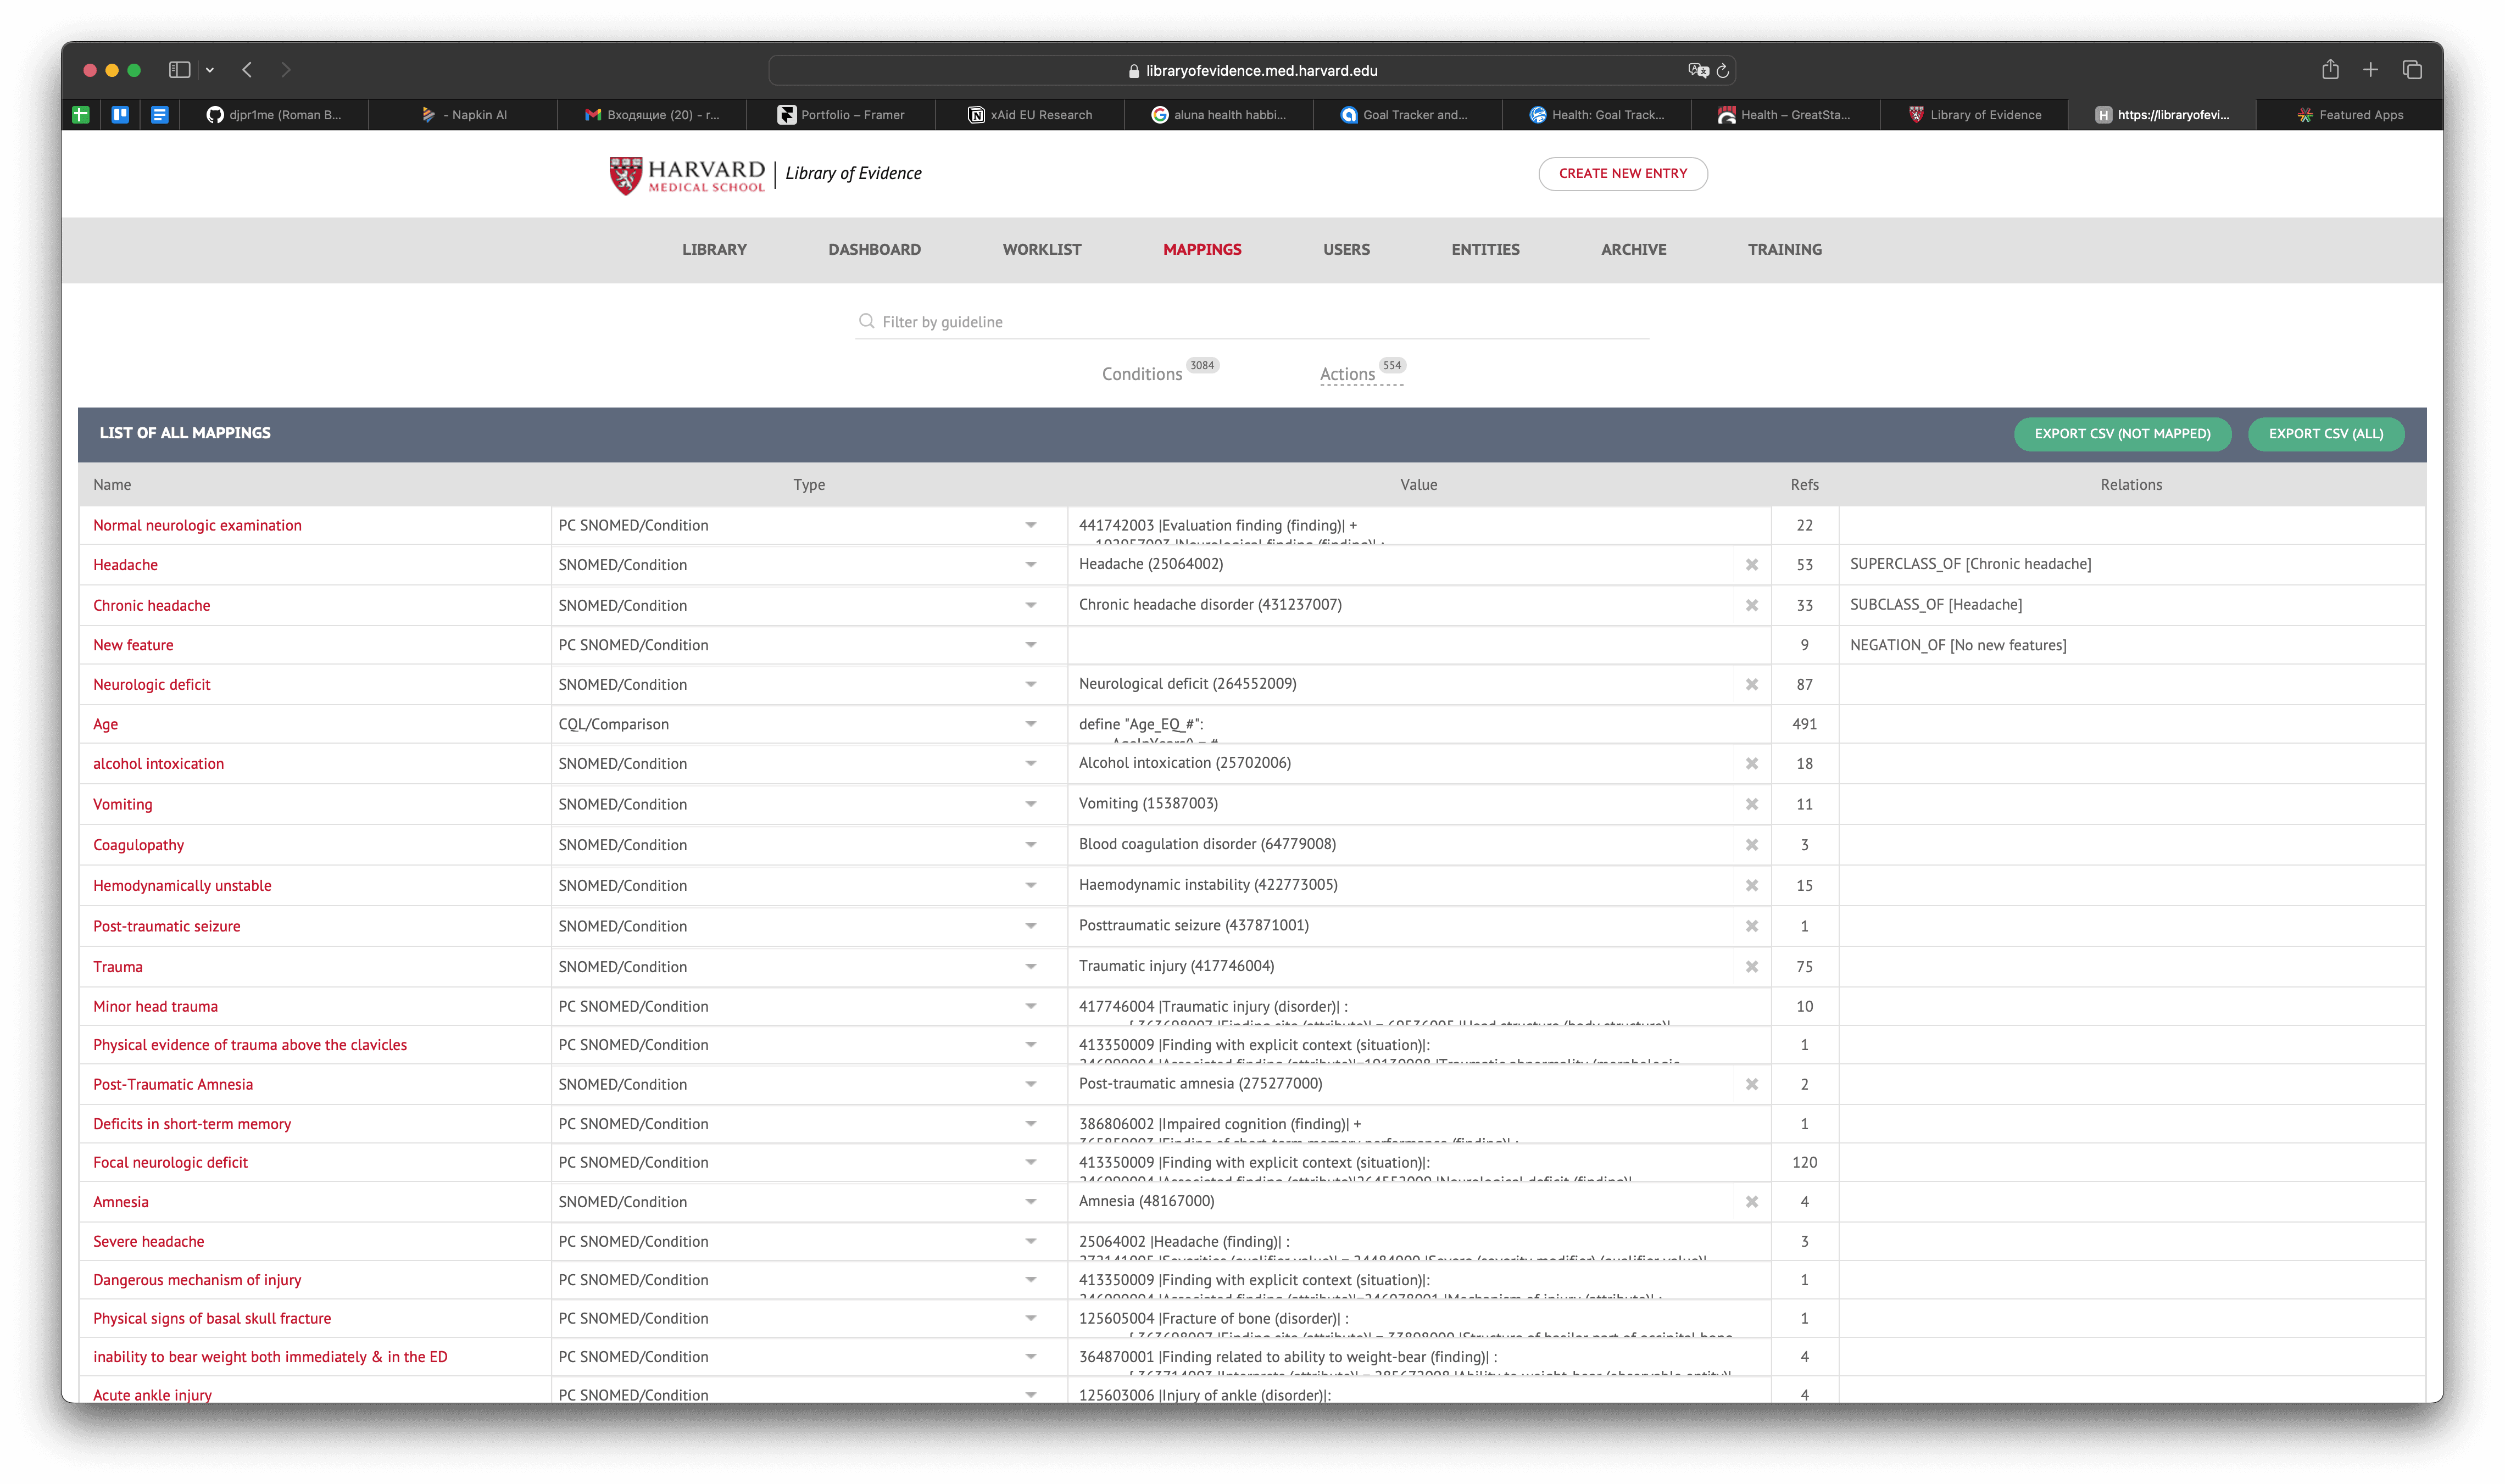Image resolution: width=2505 pixels, height=1484 pixels.
Task: Open a new tab with the plus icon
Action: coord(2370,70)
